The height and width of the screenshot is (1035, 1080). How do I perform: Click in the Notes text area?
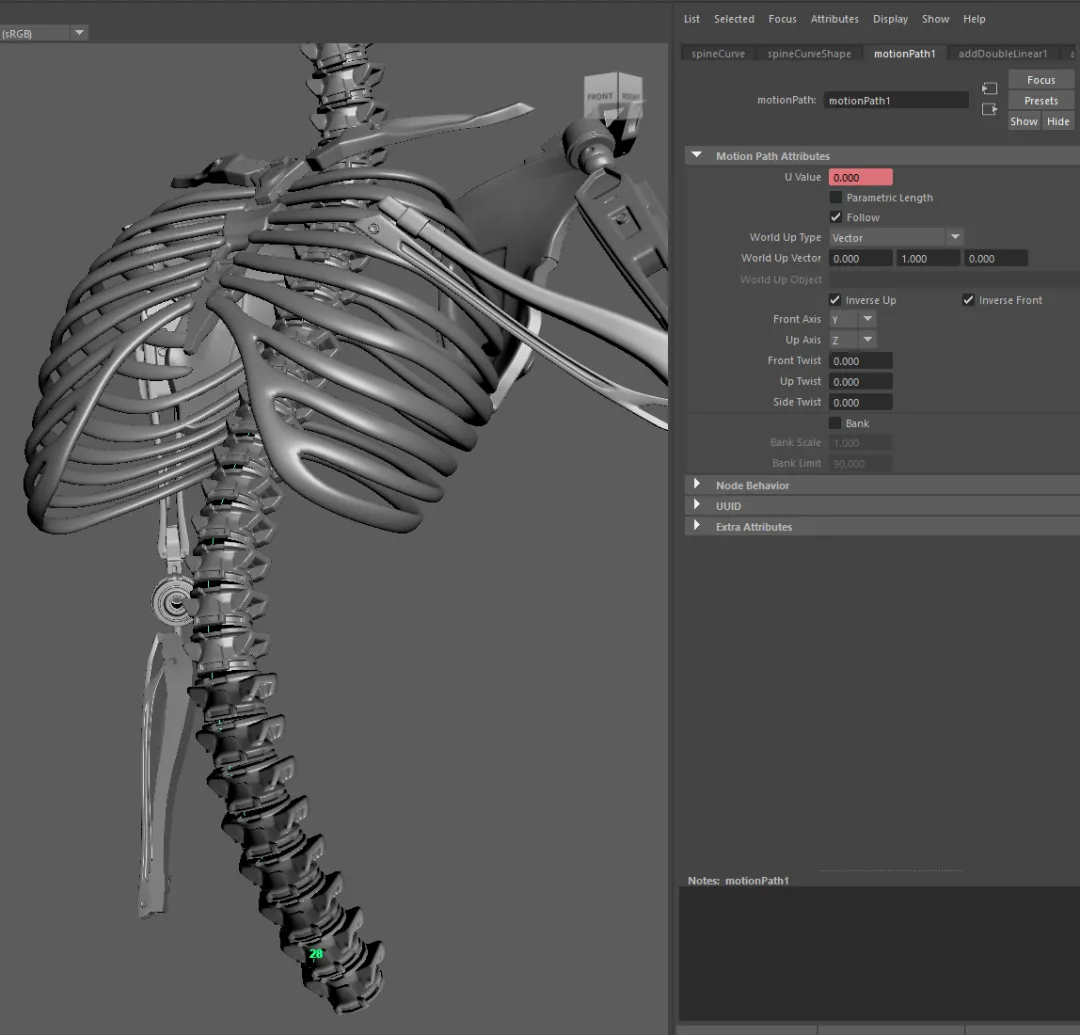point(879,954)
